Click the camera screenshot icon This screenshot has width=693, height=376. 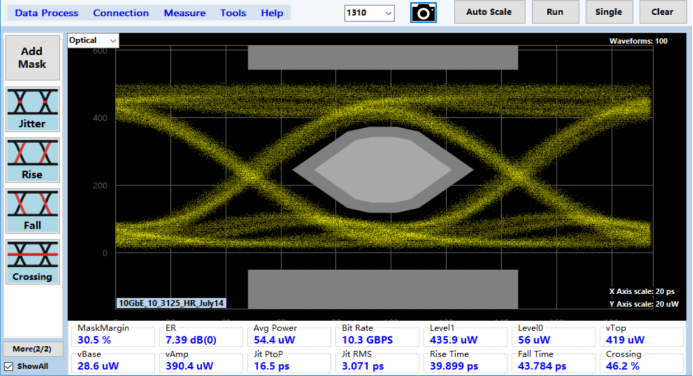[x=423, y=12]
